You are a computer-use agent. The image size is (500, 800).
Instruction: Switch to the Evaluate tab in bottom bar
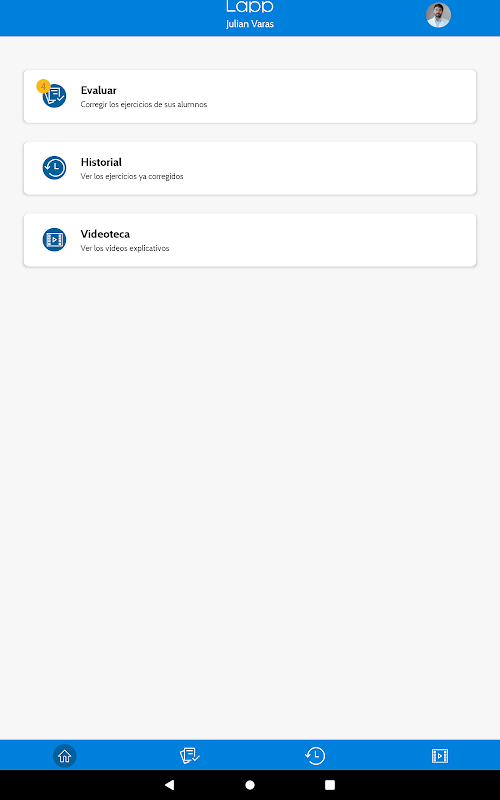(189, 756)
